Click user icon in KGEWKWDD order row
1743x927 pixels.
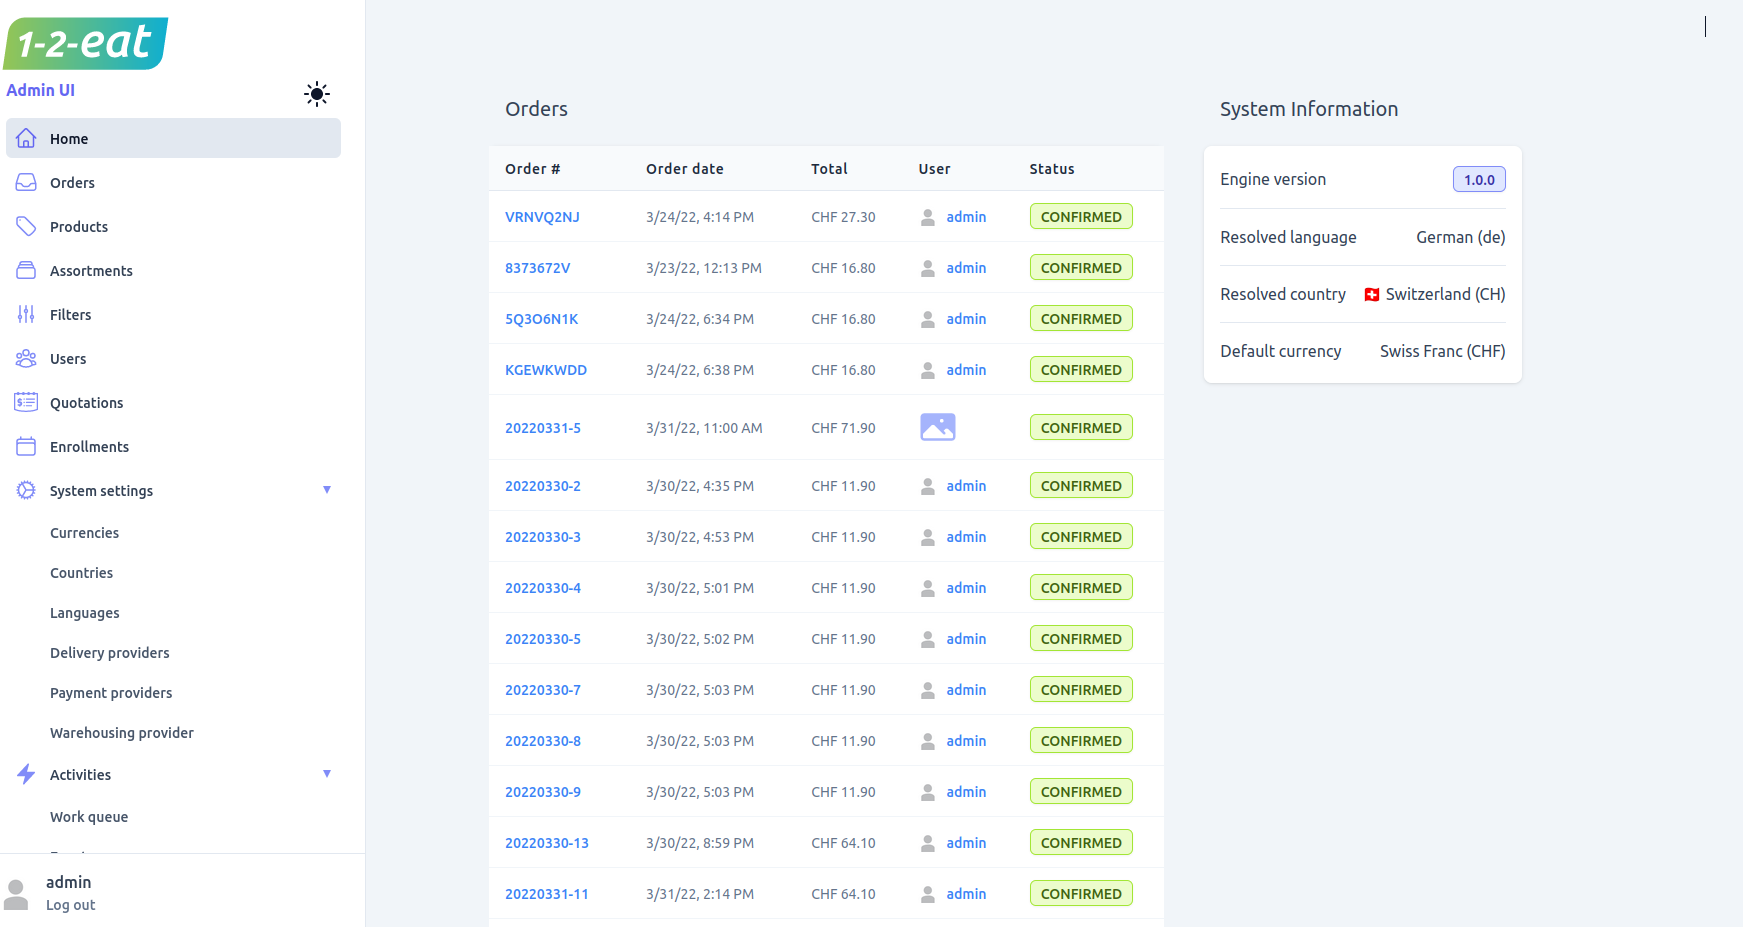coord(928,370)
